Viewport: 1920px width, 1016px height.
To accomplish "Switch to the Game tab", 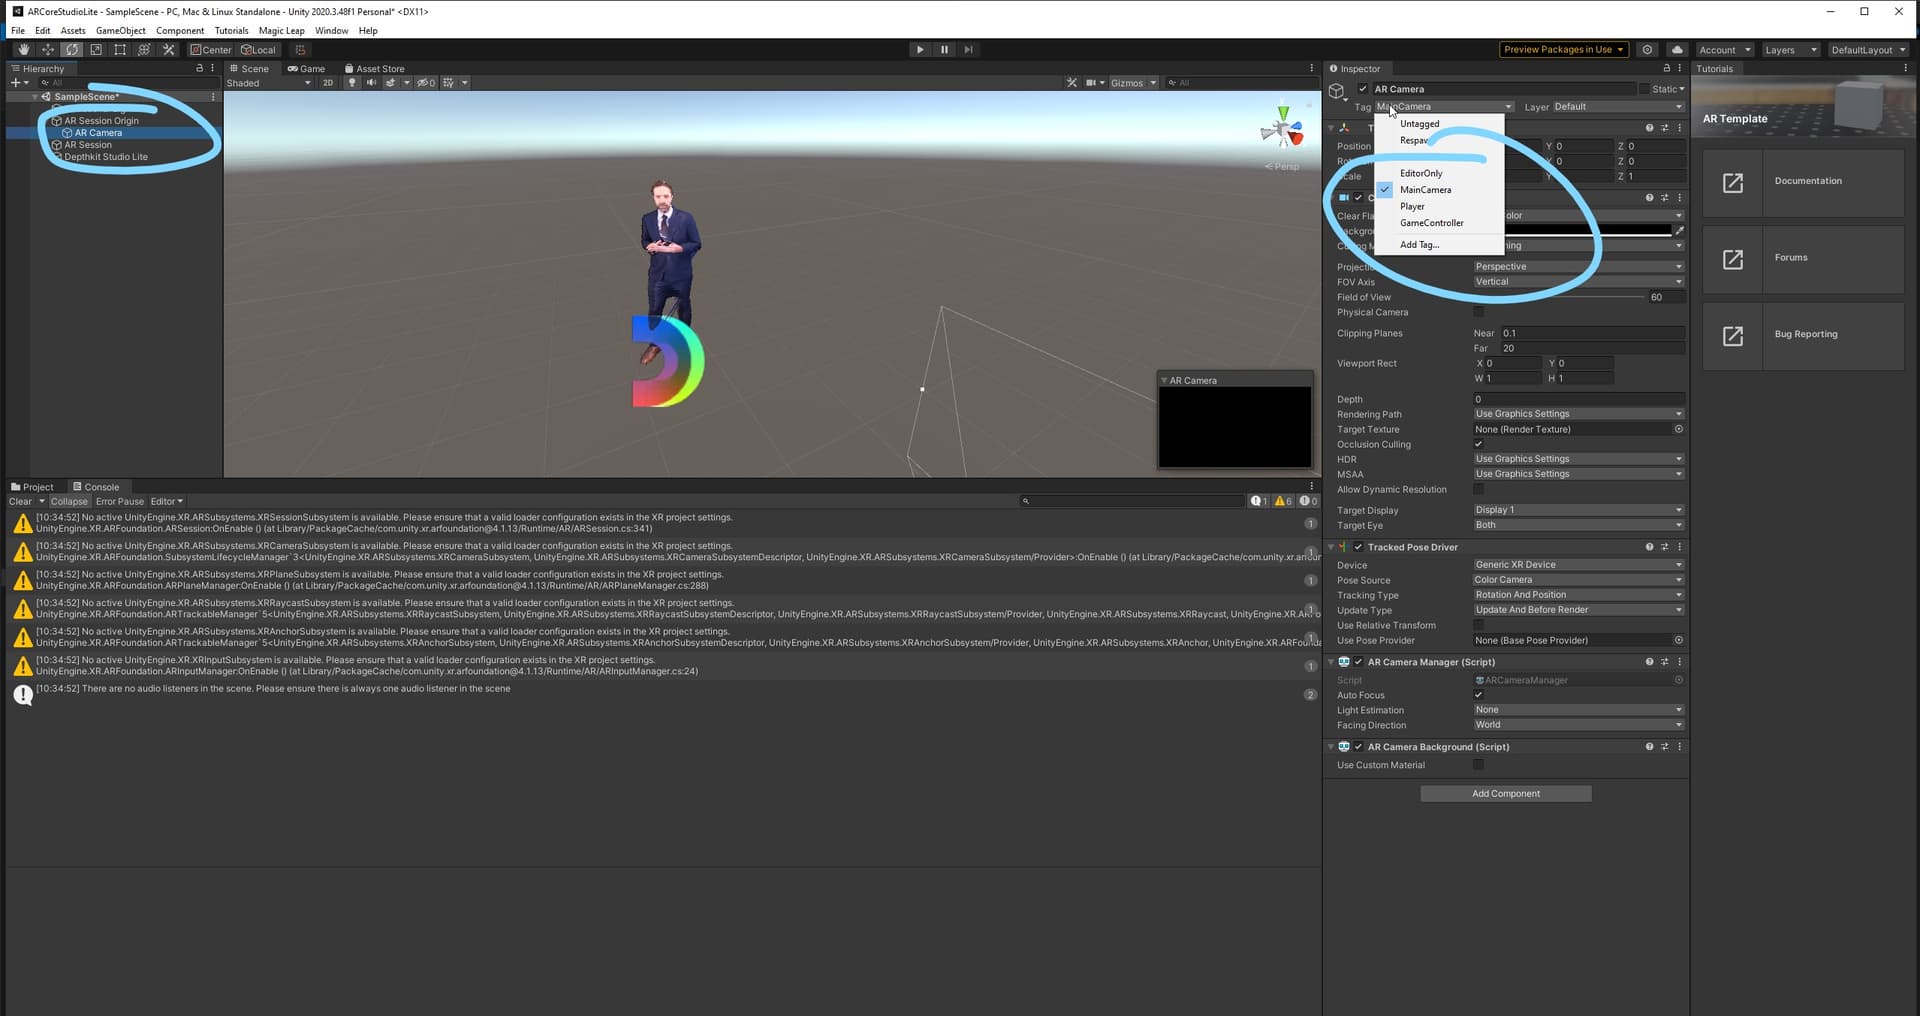I will [x=306, y=69].
